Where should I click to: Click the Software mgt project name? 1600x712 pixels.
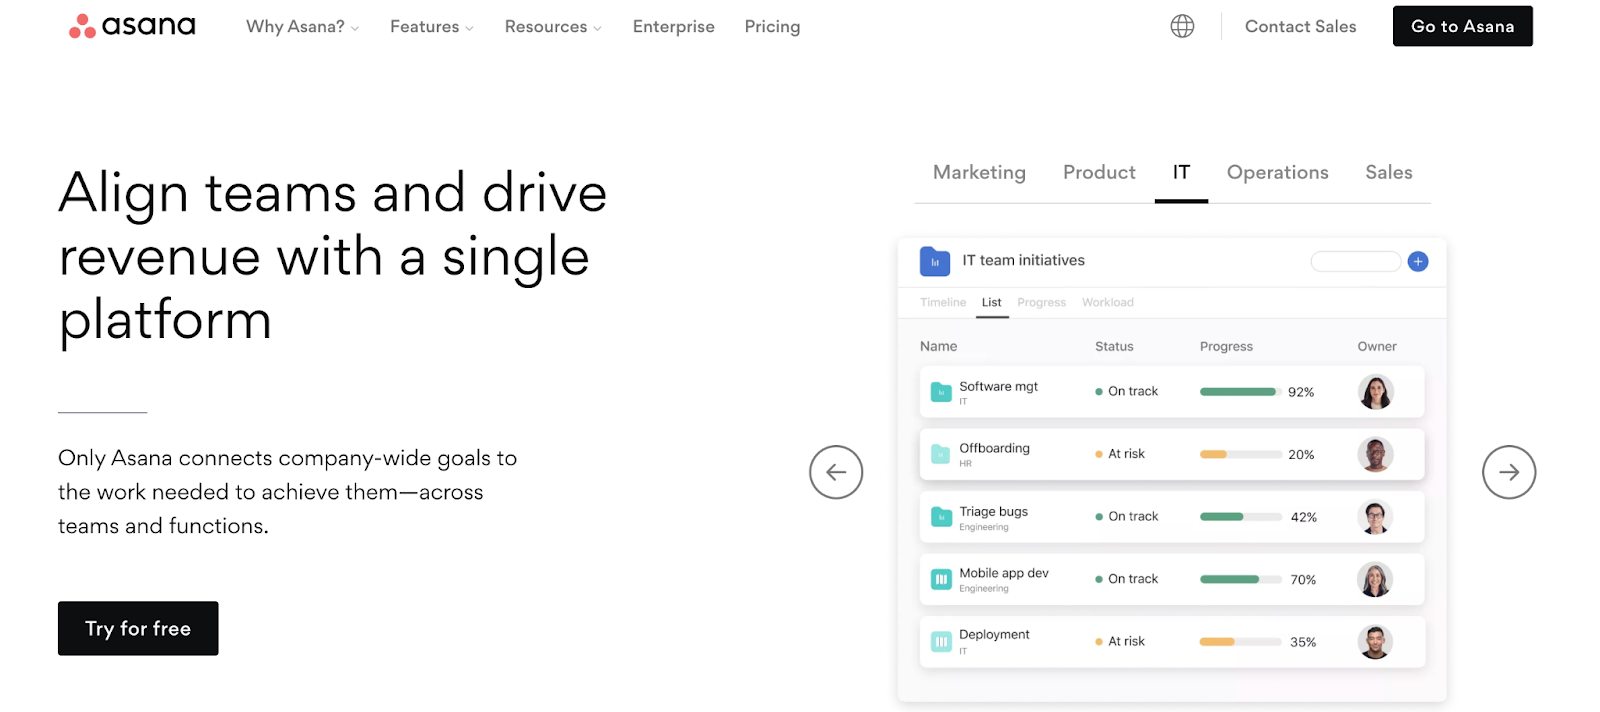click(998, 387)
